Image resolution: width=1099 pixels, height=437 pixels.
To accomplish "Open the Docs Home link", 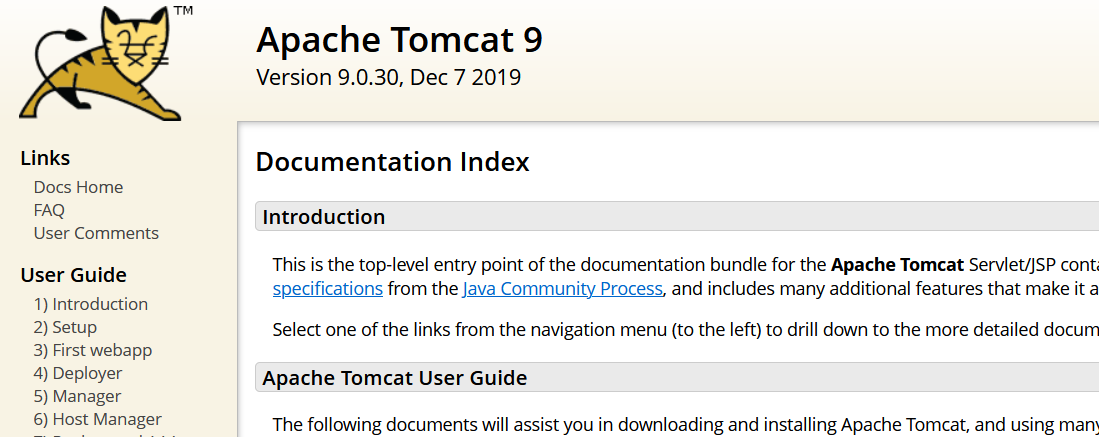I will point(78,187).
